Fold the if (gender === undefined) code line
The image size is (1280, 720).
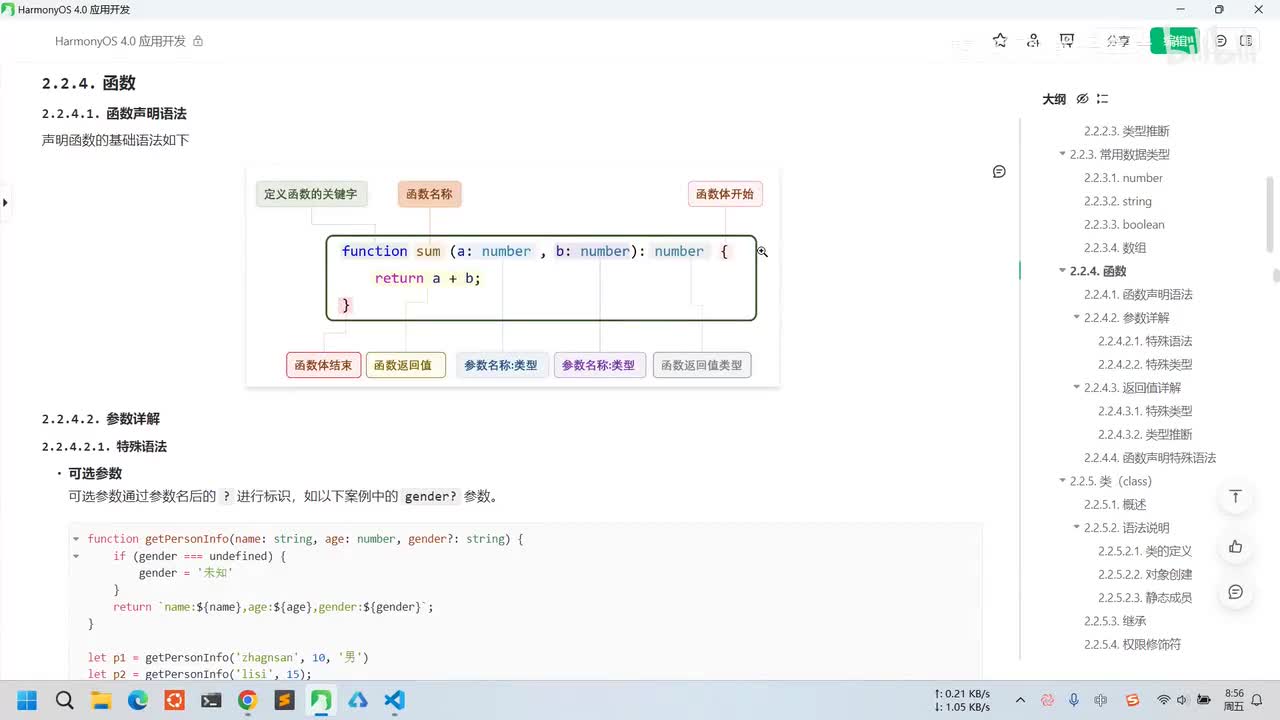pyautogui.click(x=75, y=556)
